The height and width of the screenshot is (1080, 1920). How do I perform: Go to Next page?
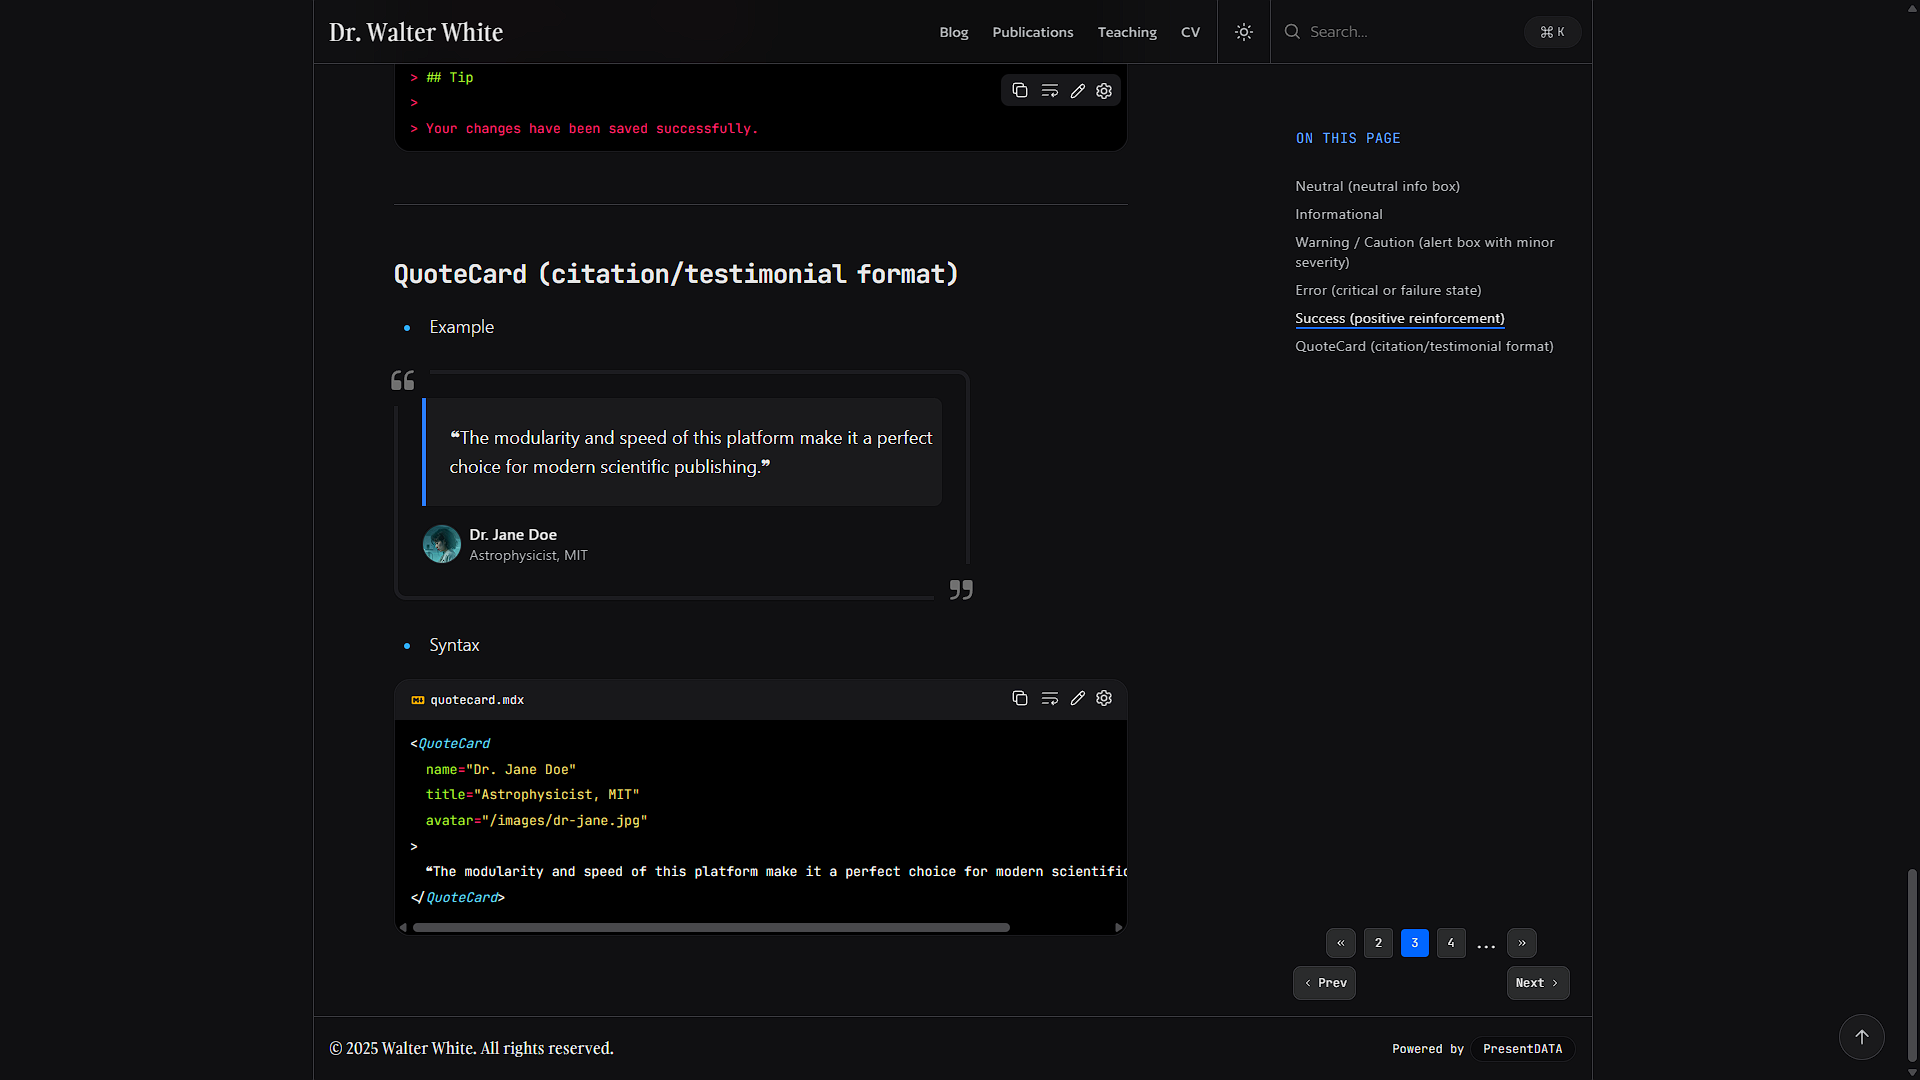pyautogui.click(x=1537, y=983)
